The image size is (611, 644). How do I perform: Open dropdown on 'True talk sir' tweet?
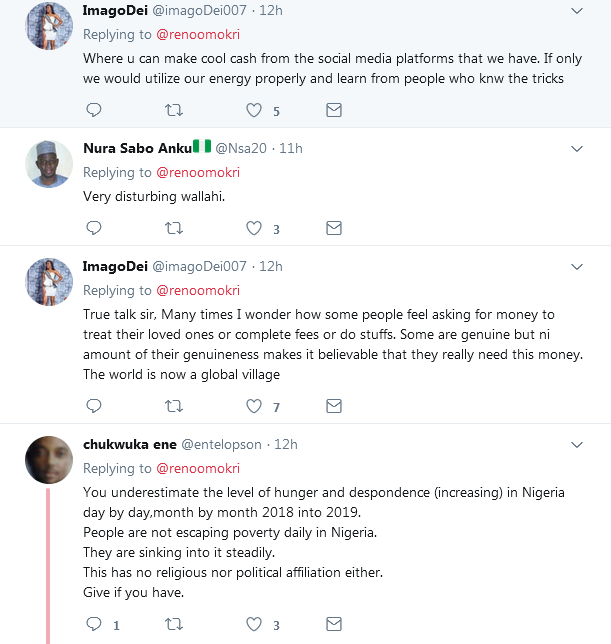click(x=576, y=267)
